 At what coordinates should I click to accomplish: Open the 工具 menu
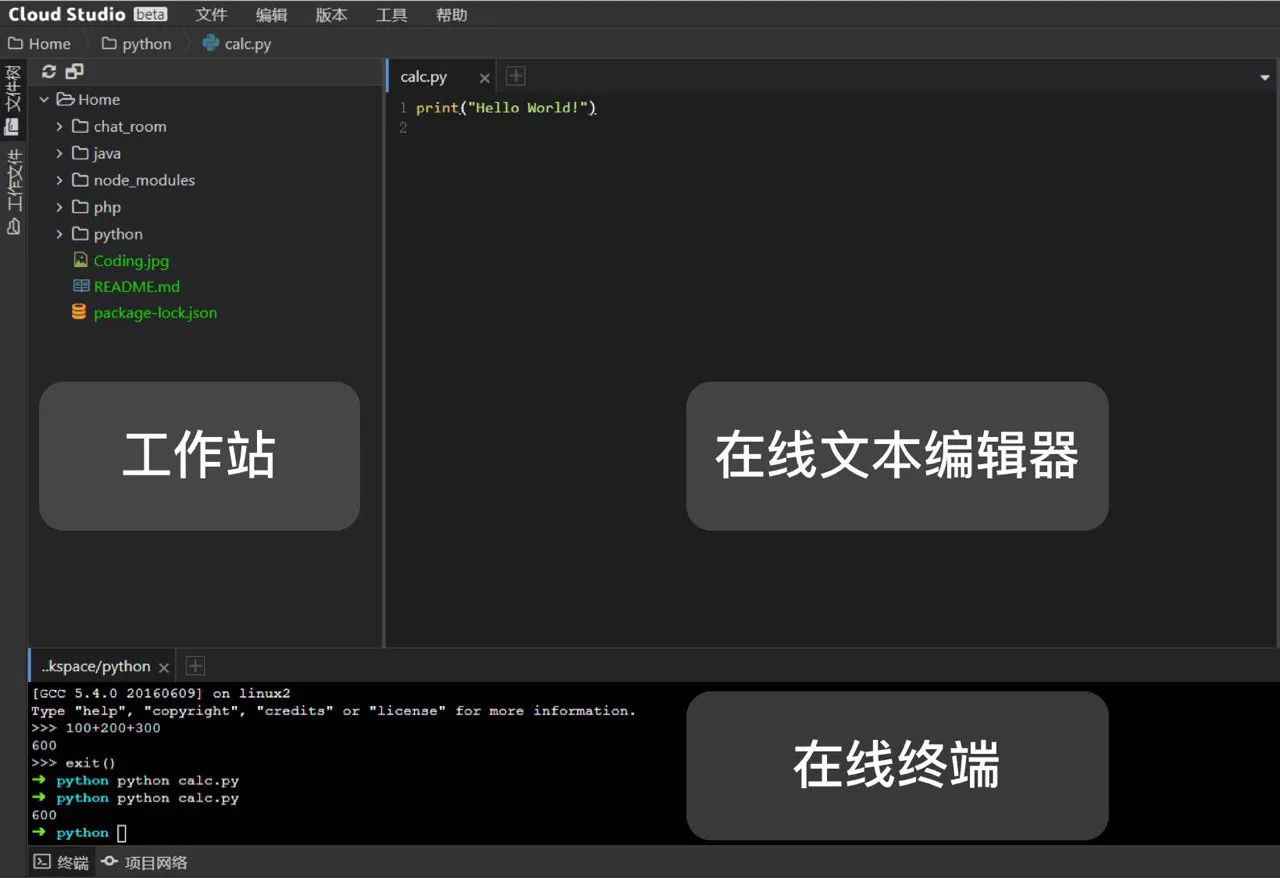coord(391,15)
